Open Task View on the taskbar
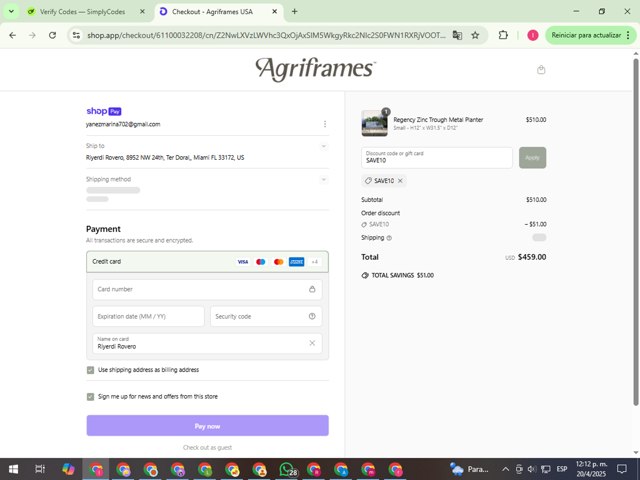Screen dimensions: 640x480 pyautogui.click(x=40, y=469)
